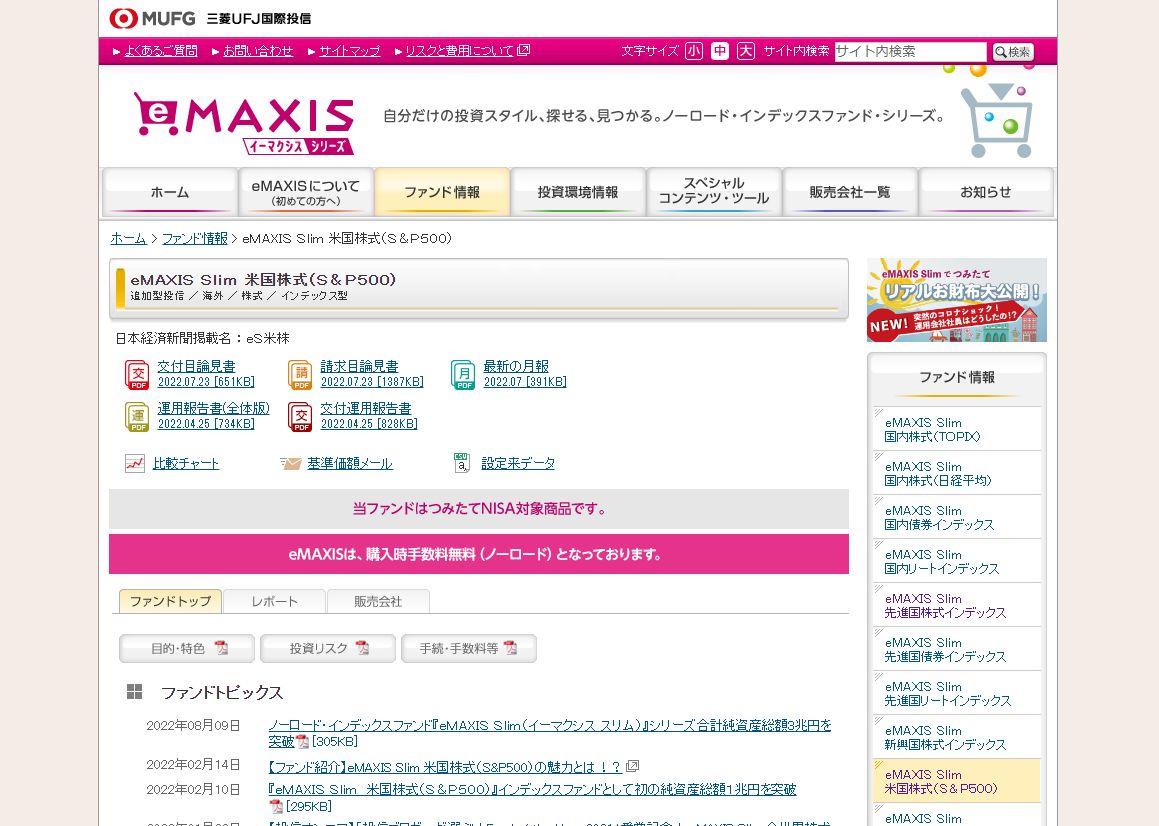Select eMAXIS Slim 先進国債券インデックス in sidebar

pos(956,649)
